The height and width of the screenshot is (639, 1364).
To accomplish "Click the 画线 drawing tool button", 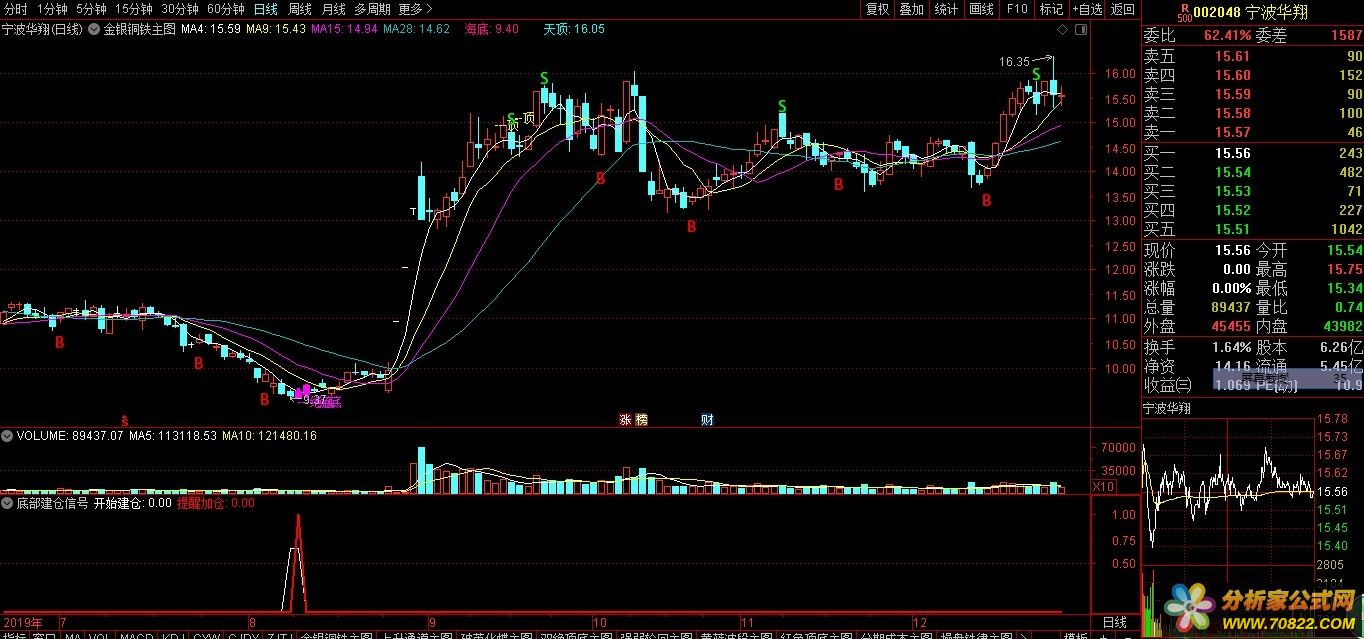I will 981,9.
